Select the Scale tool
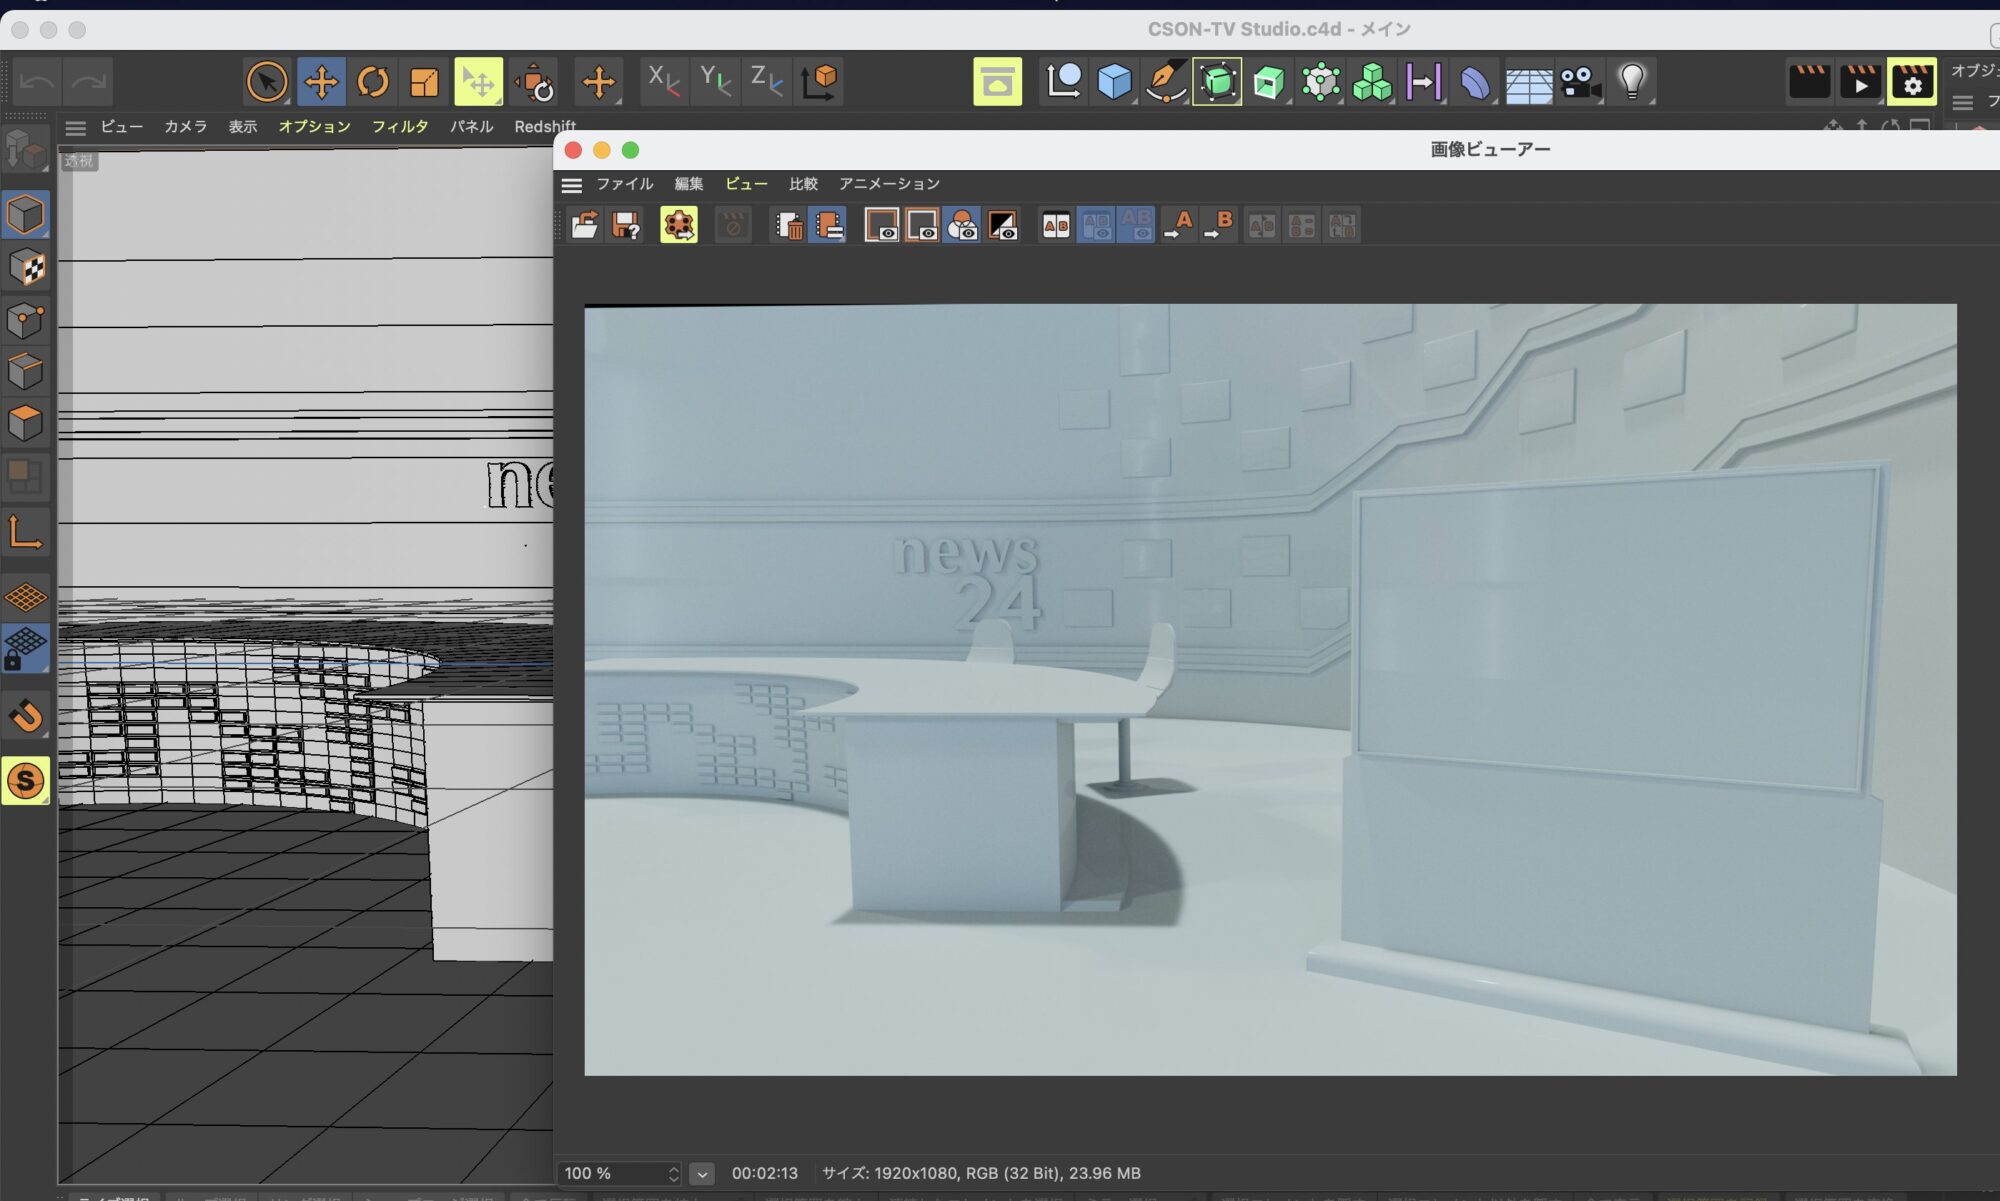Image resolution: width=2000 pixels, height=1201 pixels. point(424,82)
